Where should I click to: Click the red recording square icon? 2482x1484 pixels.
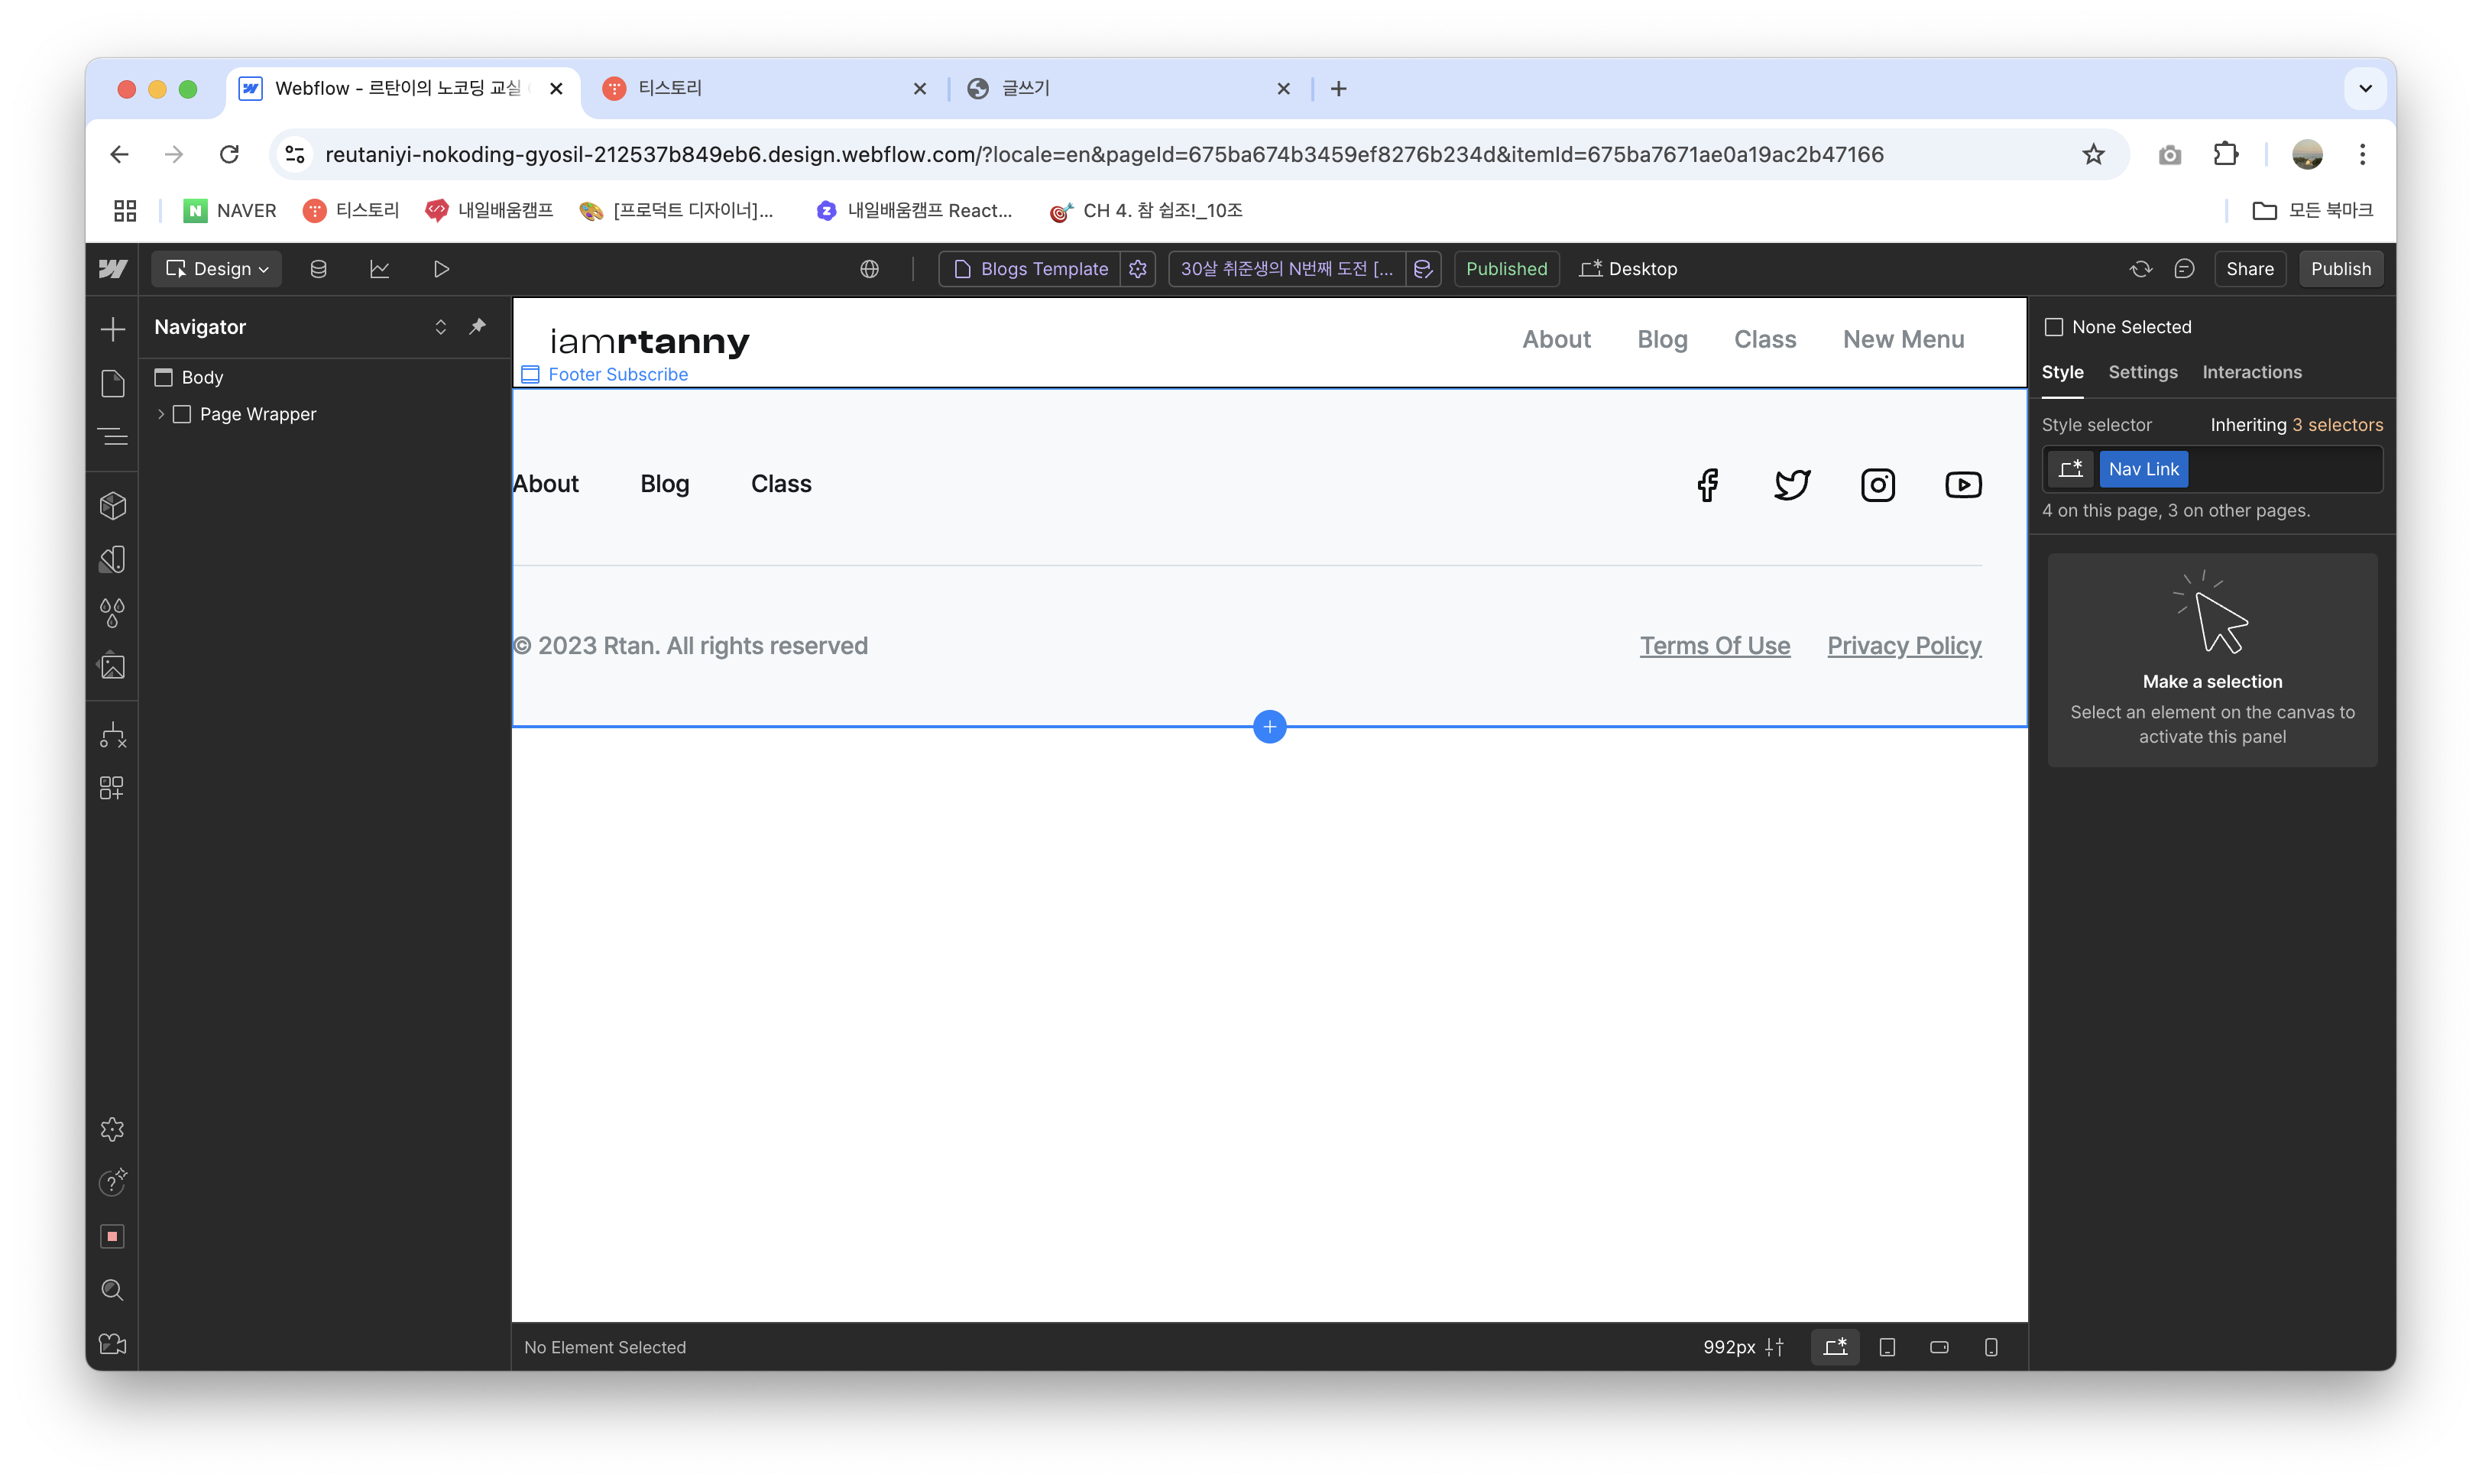coord(113,1237)
